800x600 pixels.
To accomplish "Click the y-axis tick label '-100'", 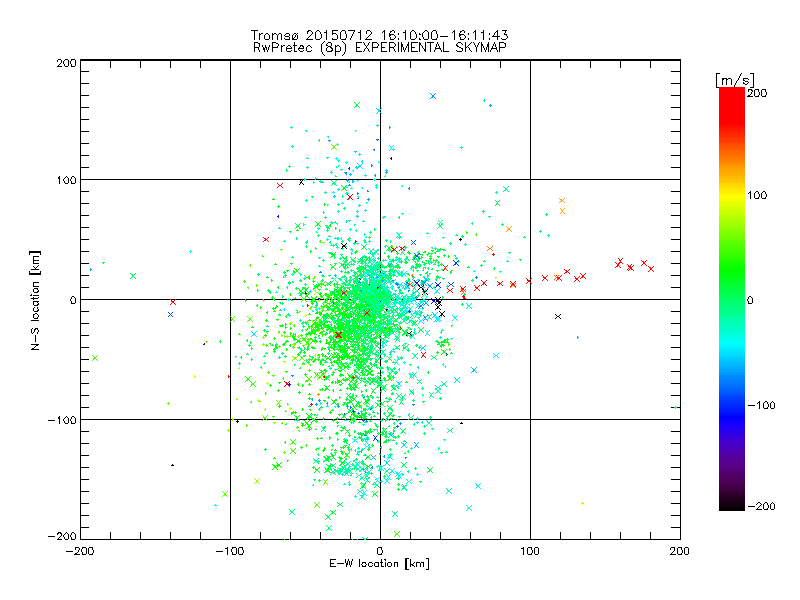I will (62, 420).
